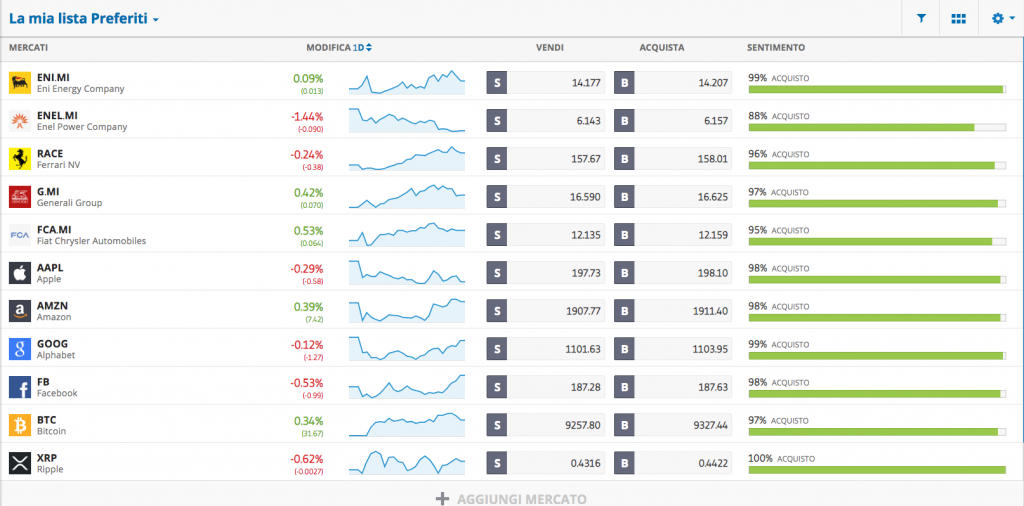Image resolution: width=1024 pixels, height=506 pixels.
Task: Open the BTC sparkline chart
Action: (407, 424)
